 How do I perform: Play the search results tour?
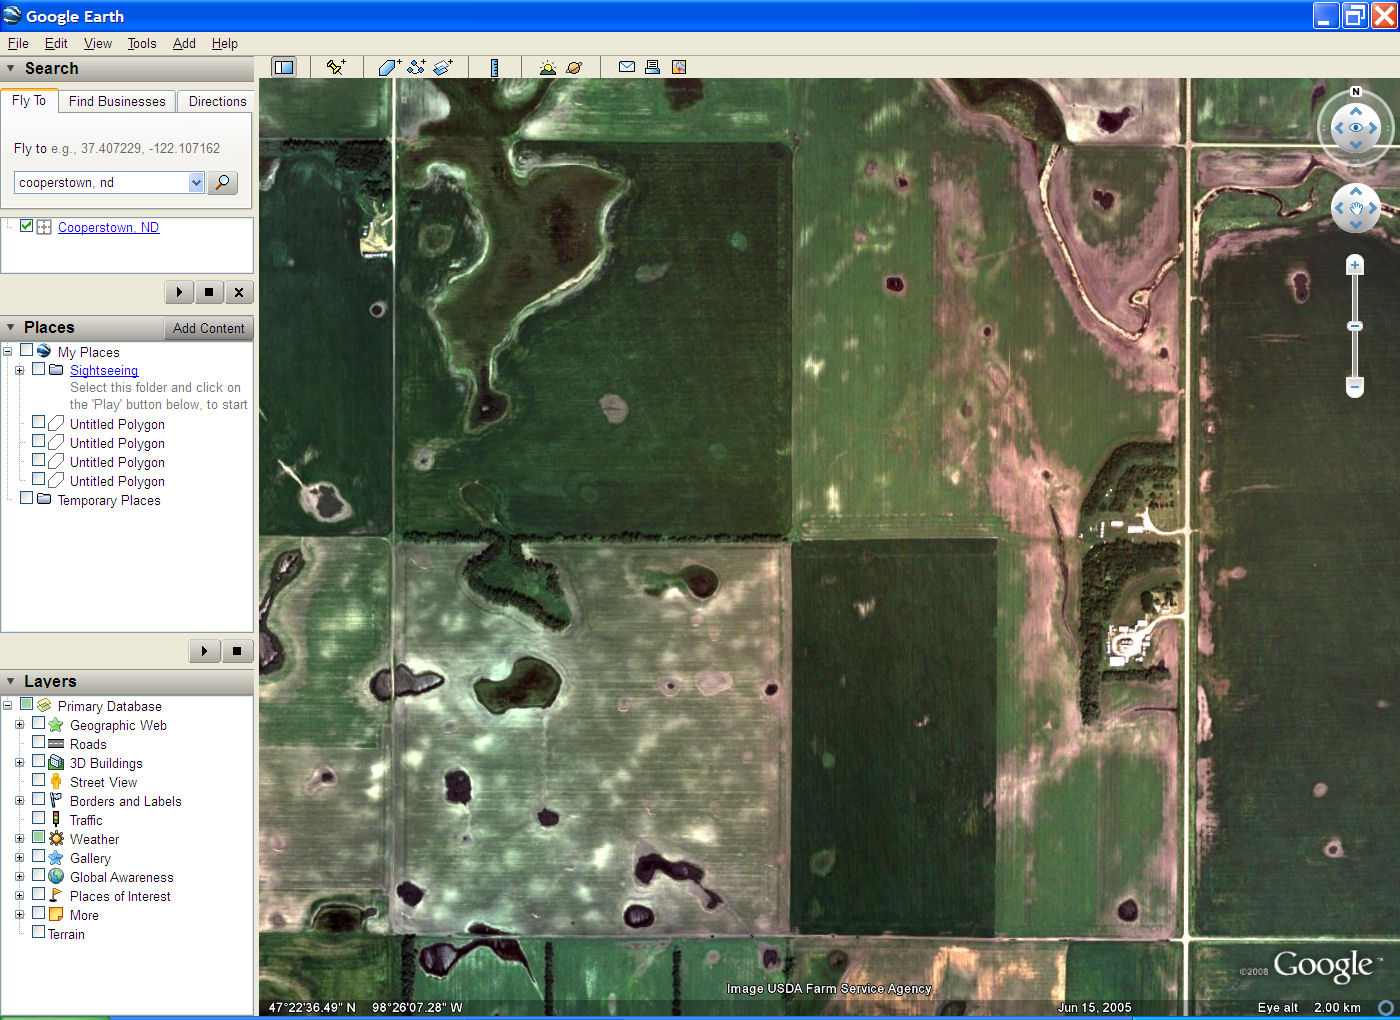(179, 292)
